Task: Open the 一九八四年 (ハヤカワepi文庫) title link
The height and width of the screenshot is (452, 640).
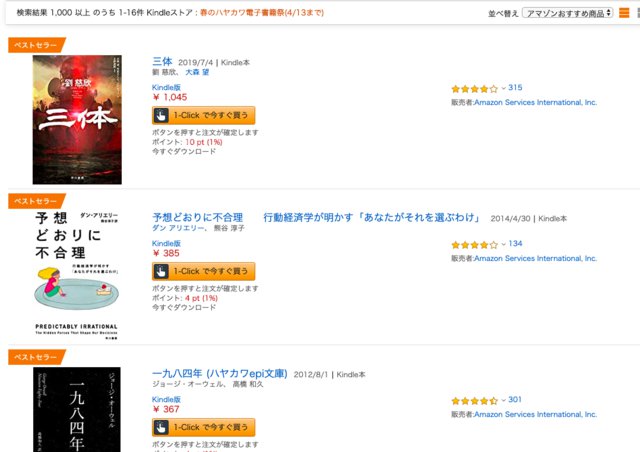Action: point(220,374)
